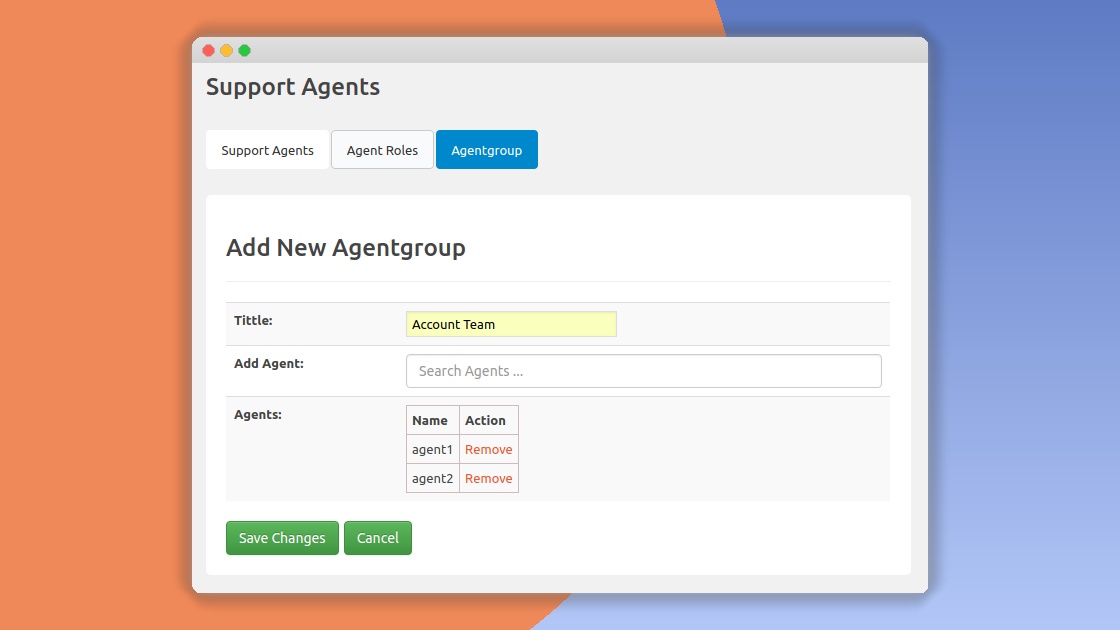Remove agent2 from the group
1120x630 pixels.
[x=488, y=479]
